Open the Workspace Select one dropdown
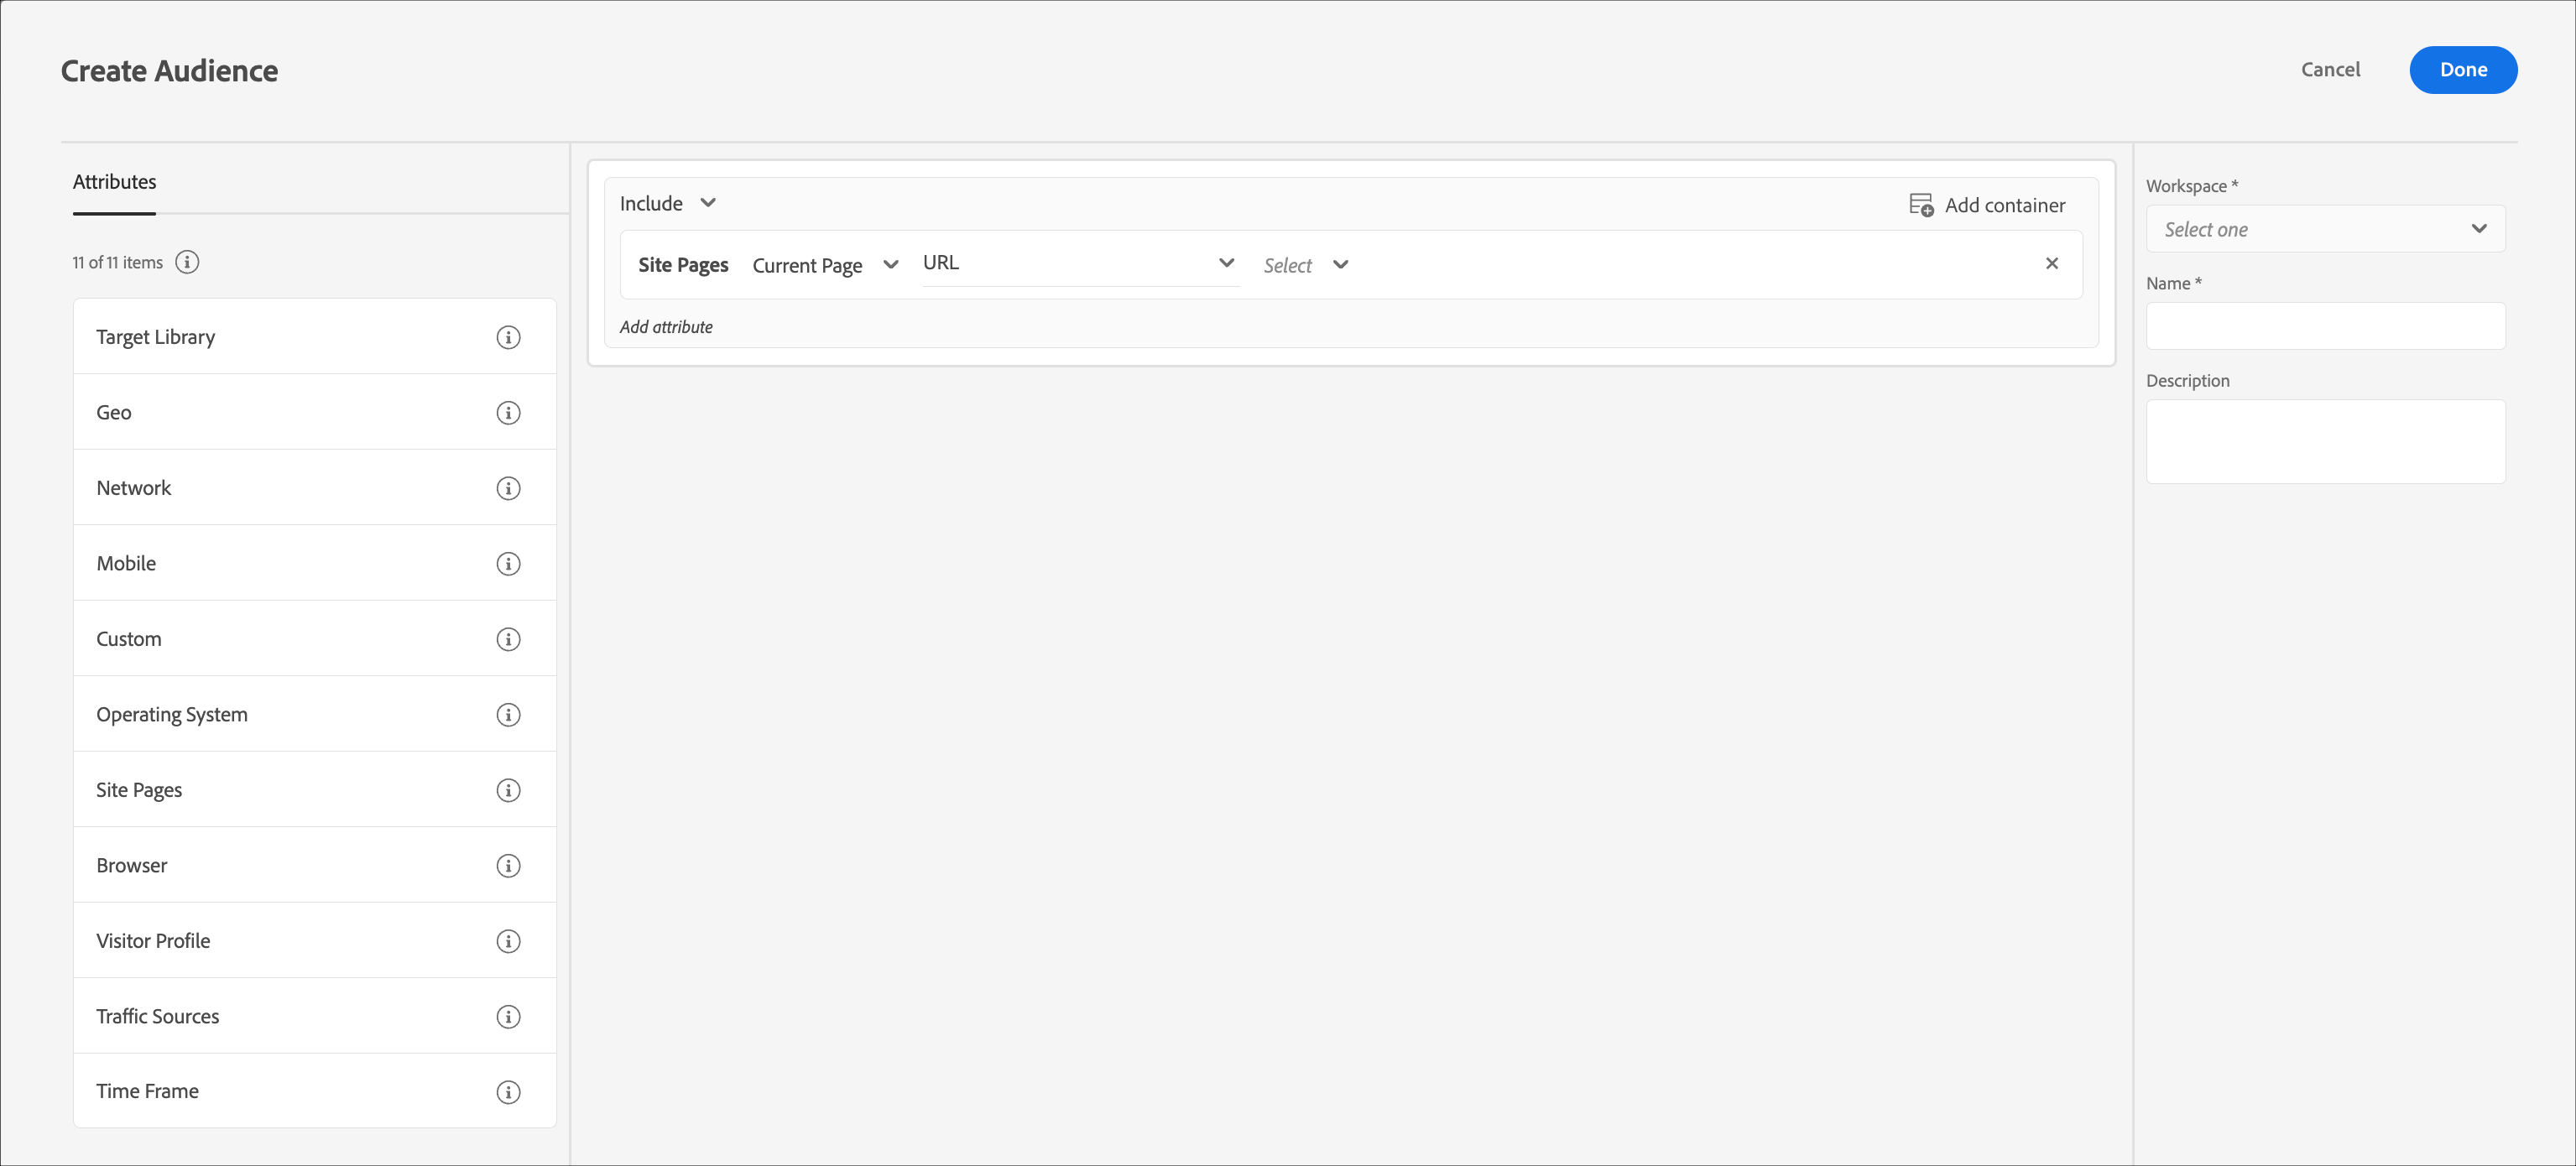The width and height of the screenshot is (2576, 1166). pyautogui.click(x=2324, y=229)
